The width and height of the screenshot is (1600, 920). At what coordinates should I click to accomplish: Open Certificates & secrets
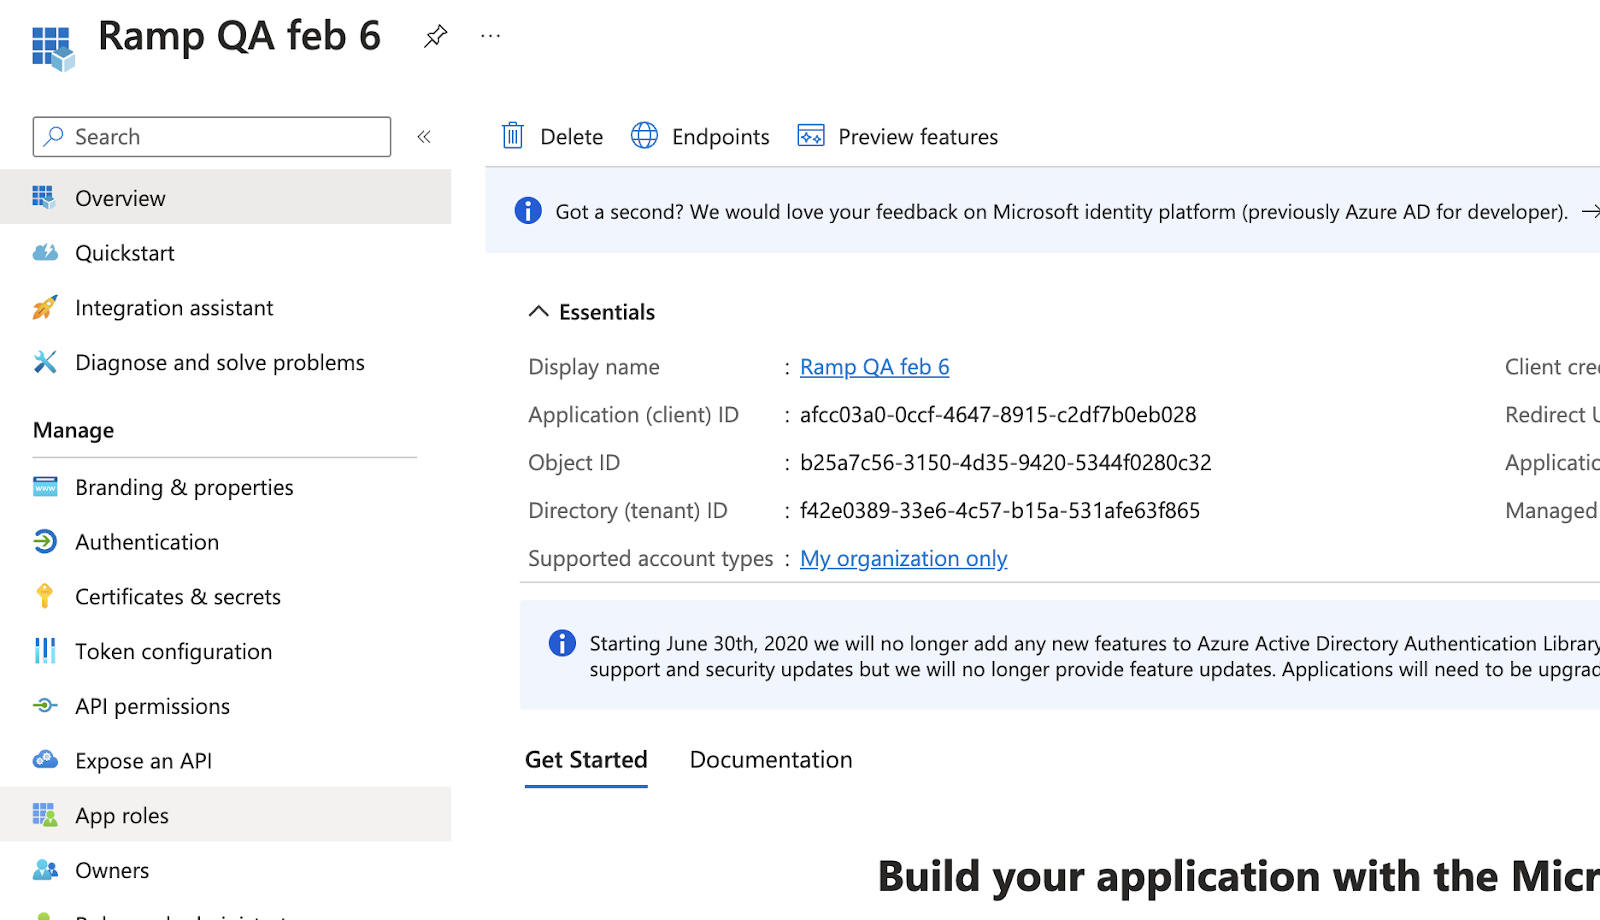pyautogui.click(x=226, y=596)
